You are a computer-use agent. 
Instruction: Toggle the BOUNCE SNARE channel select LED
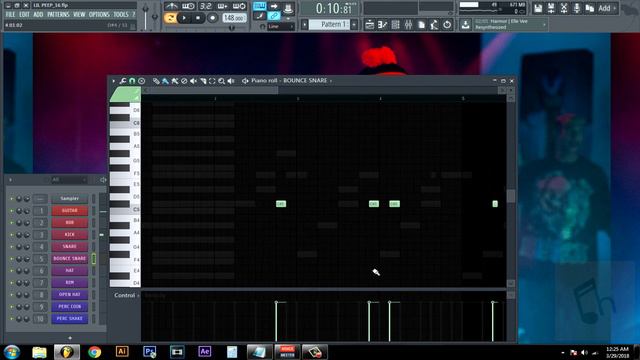point(94,258)
